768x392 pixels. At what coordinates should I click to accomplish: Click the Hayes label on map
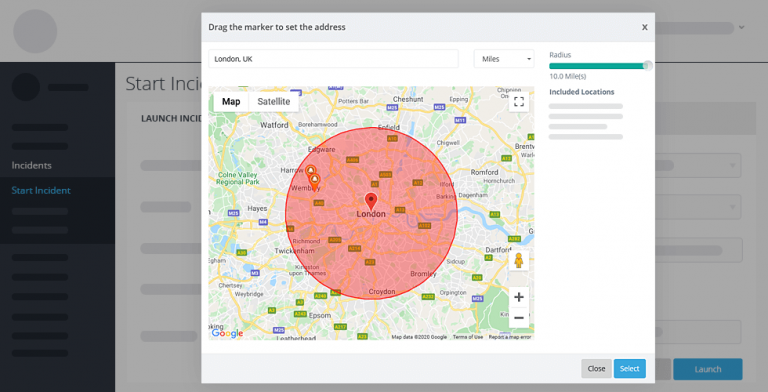click(x=257, y=208)
